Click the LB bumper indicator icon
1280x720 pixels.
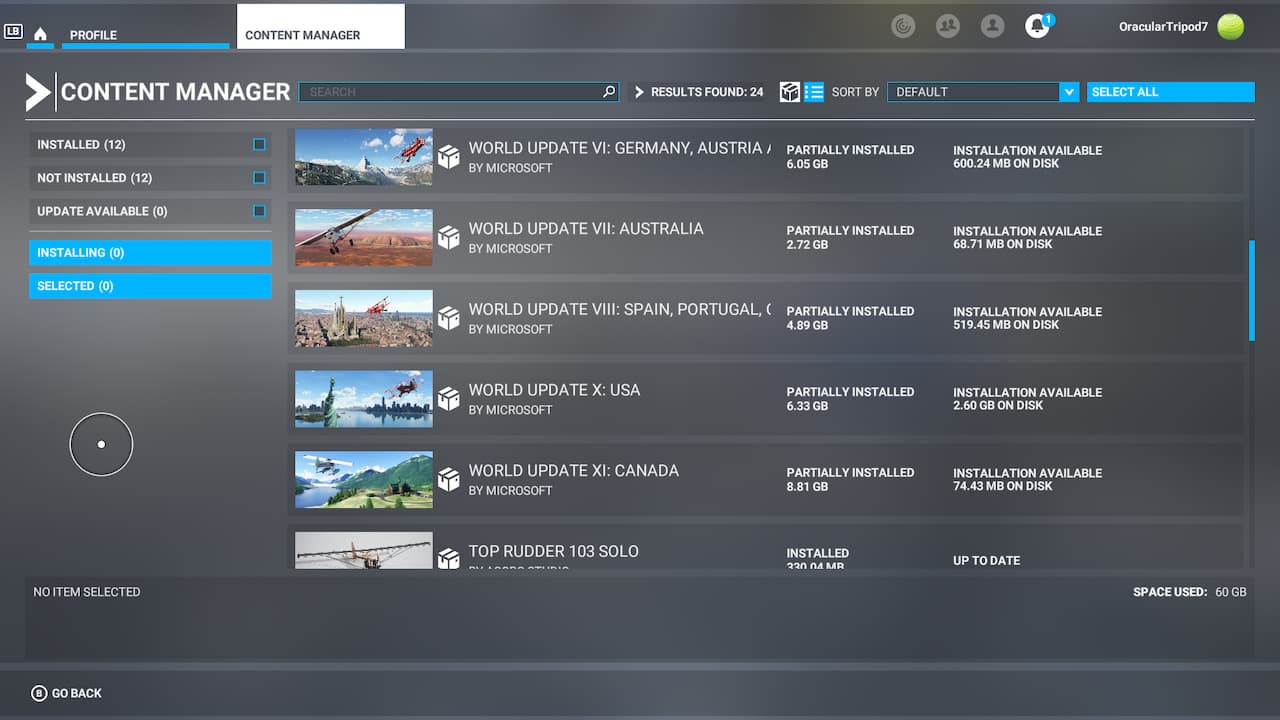tap(13, 32)
